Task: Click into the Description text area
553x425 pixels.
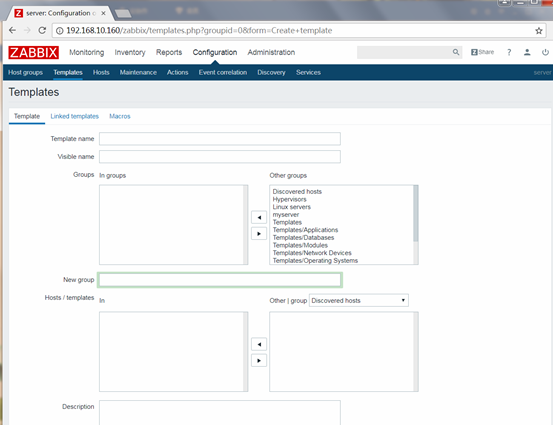Action: (x=220, y=412)
